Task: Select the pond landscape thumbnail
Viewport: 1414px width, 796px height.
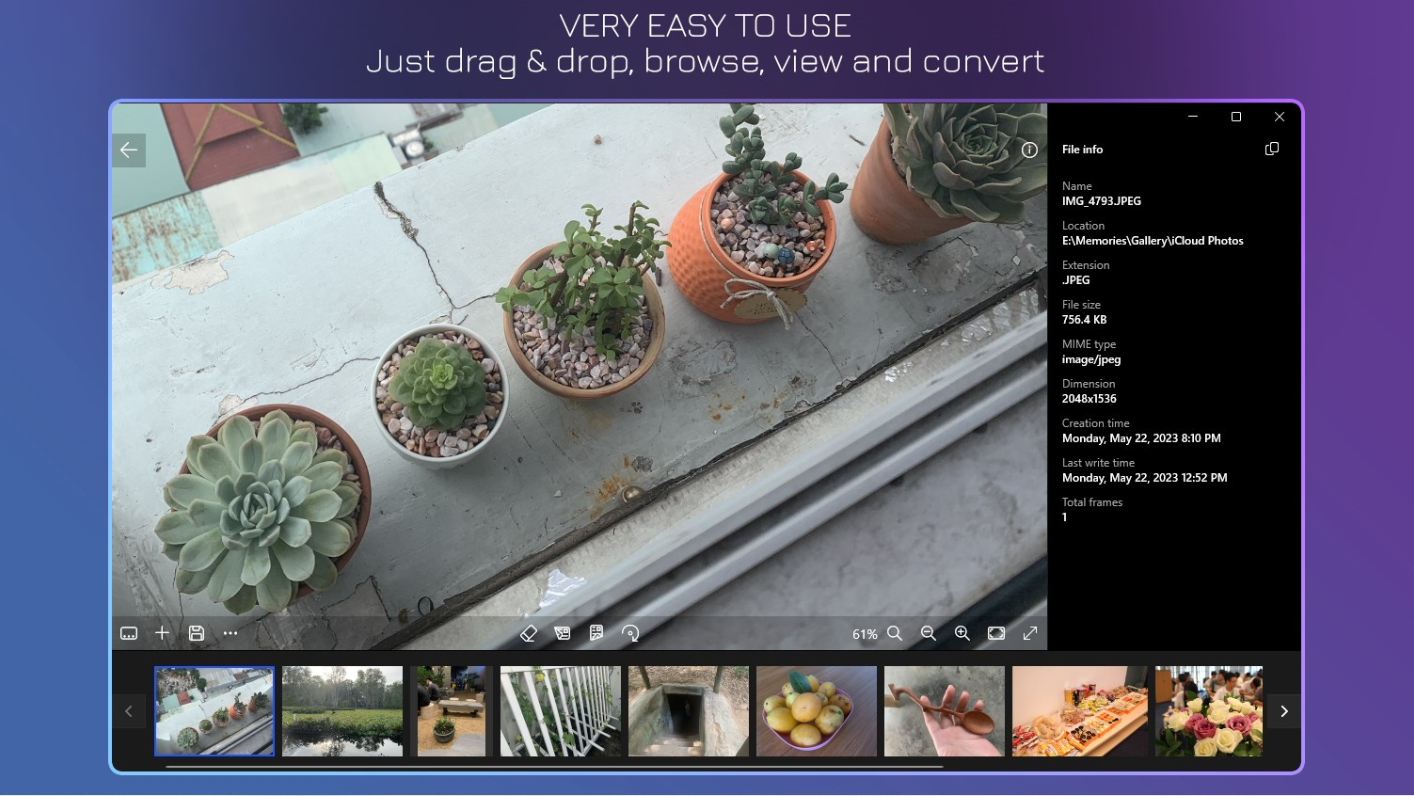Action: pyautogui.click(x=342, y=711)
